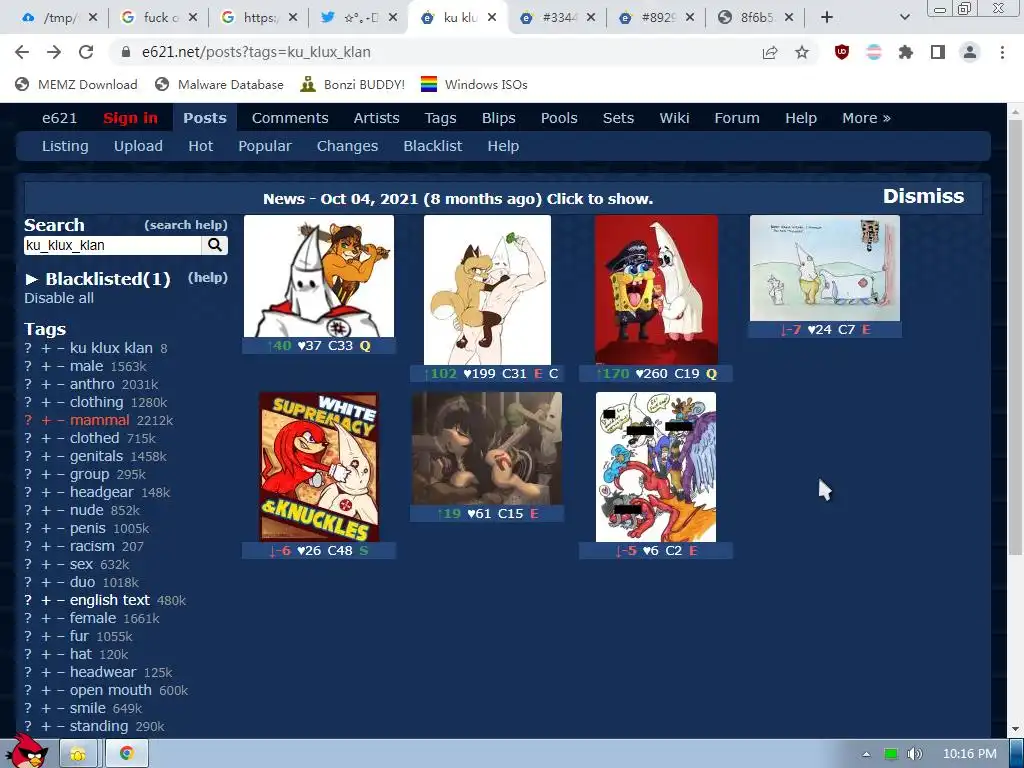Select the Popular submenu item

[x=264, y=146]
